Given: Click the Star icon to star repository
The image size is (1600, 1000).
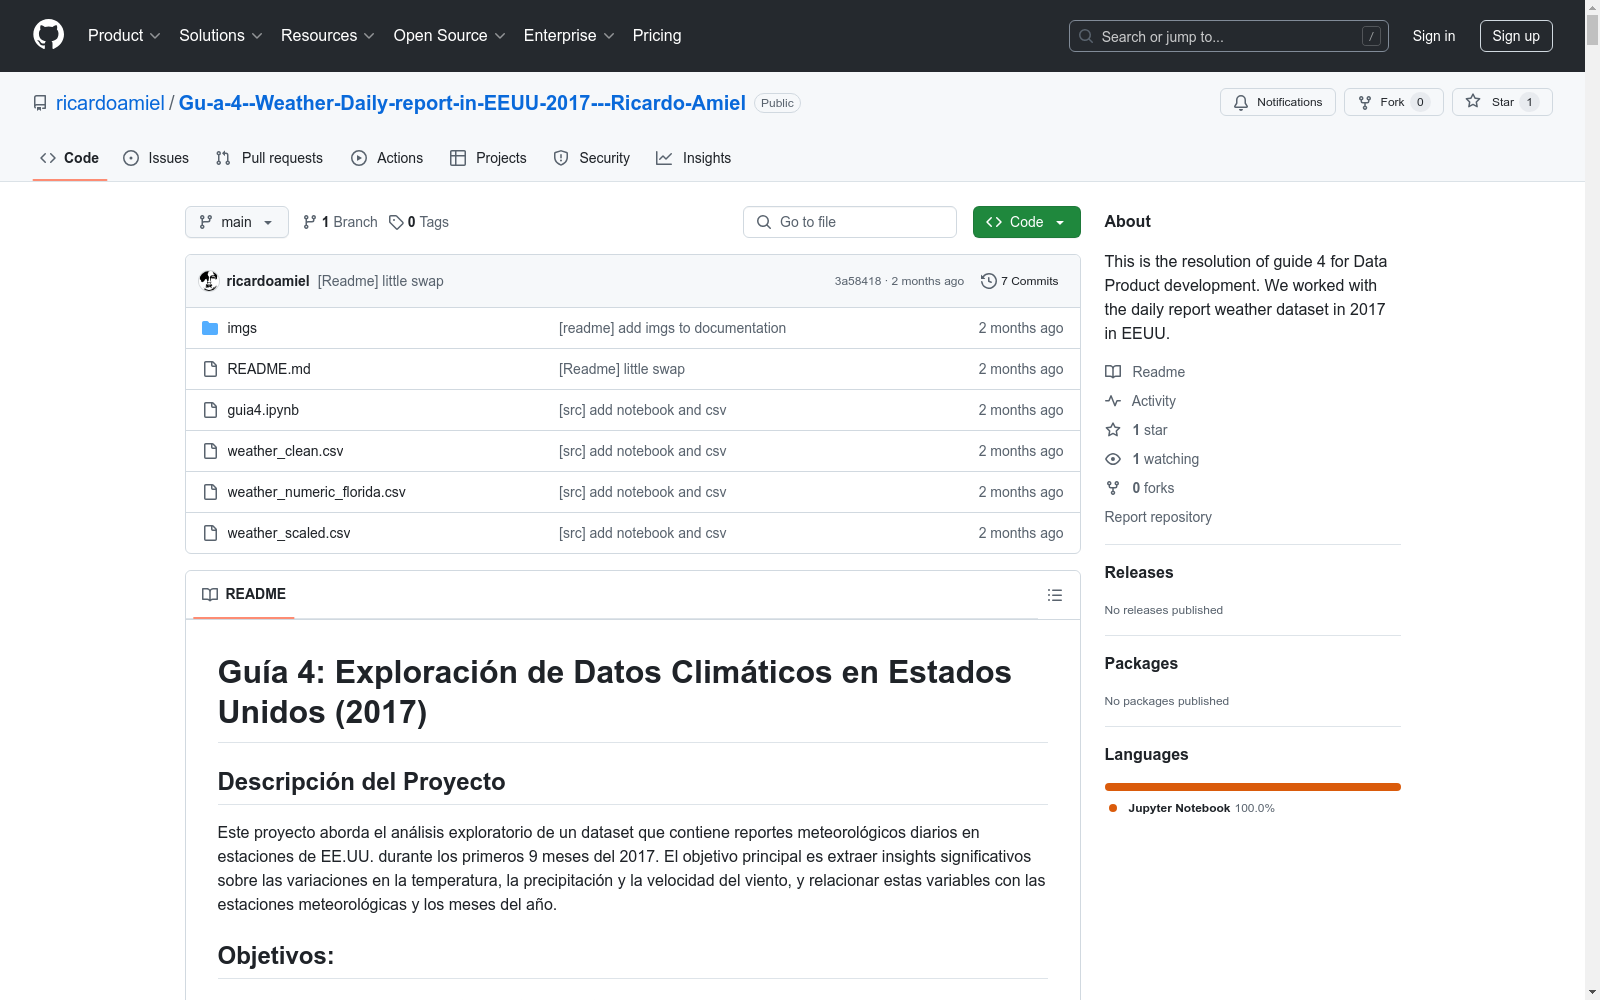Looking at the screenshot, I should (1473, 101).
